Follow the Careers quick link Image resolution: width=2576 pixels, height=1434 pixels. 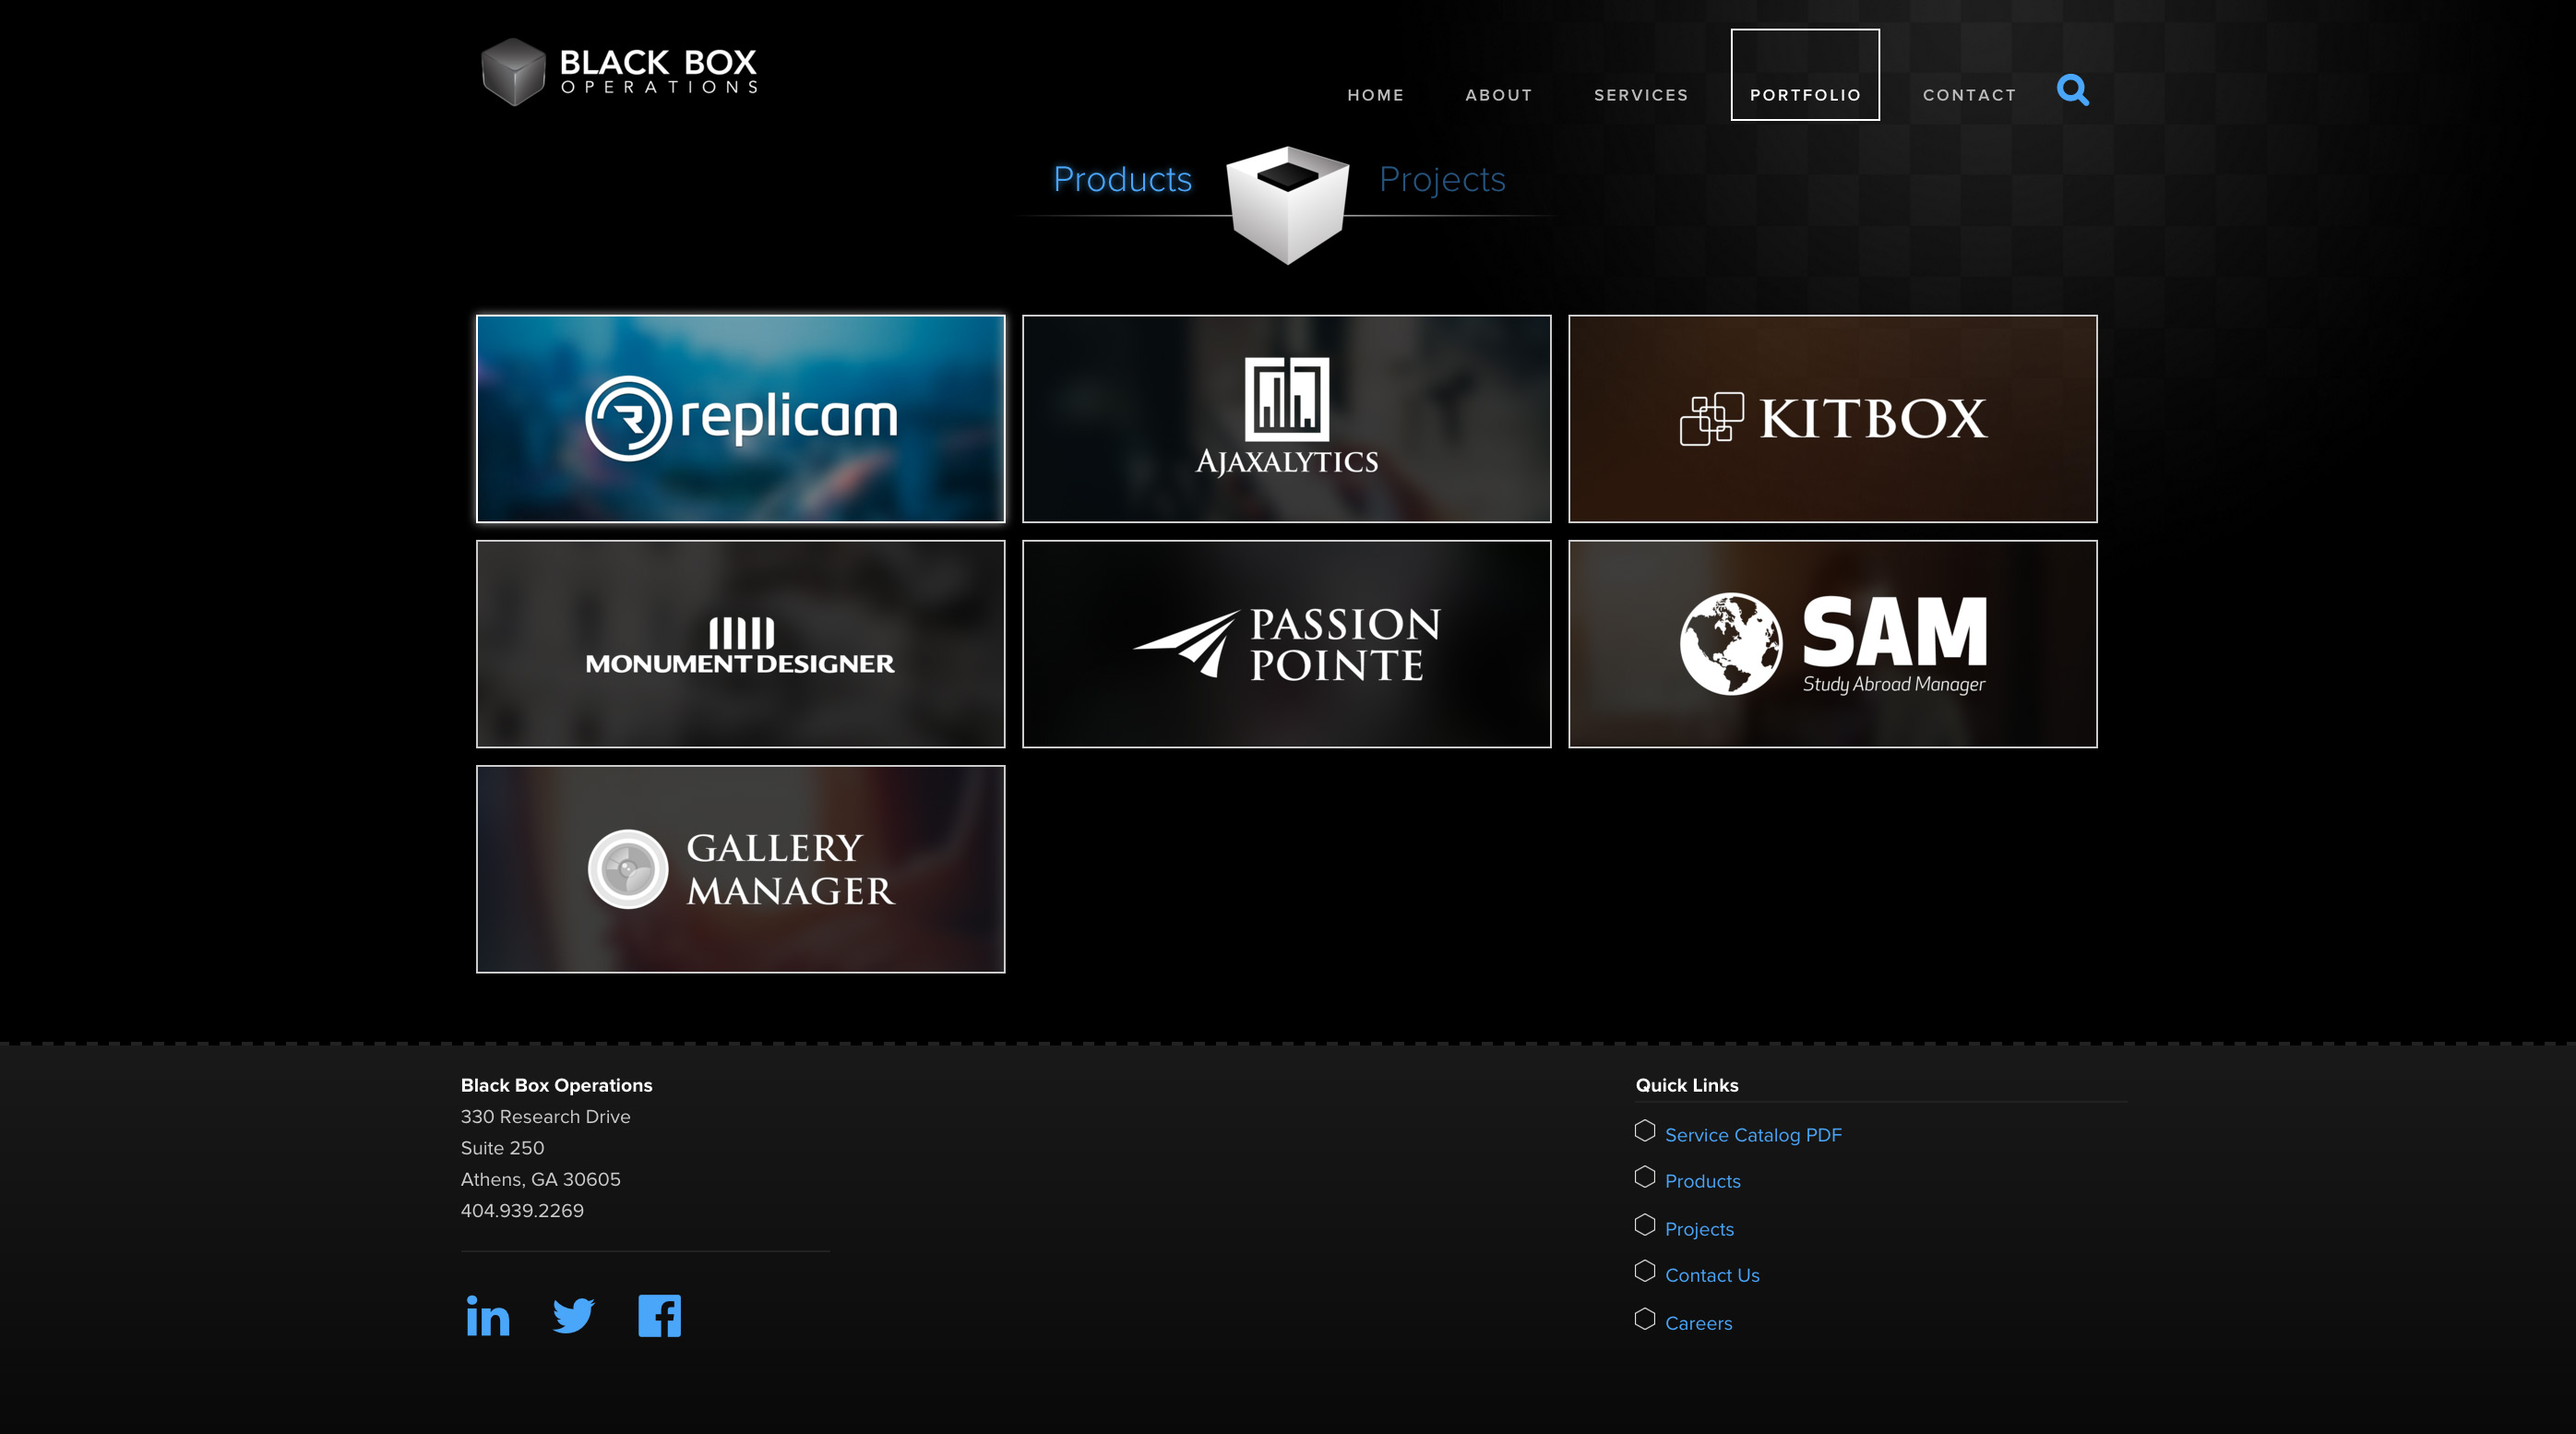(x=1698, y=1323)
